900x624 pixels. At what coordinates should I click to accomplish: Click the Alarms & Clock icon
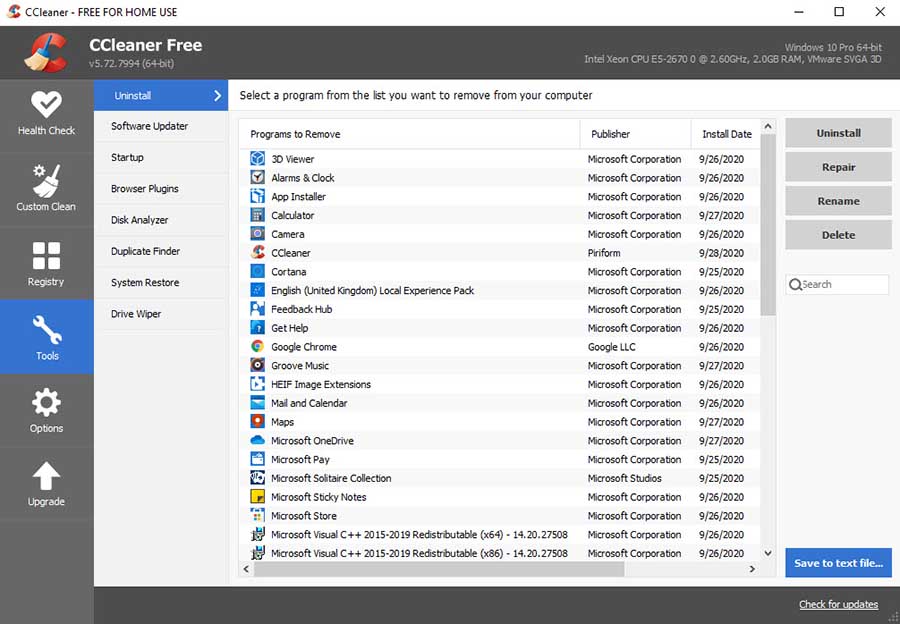pyautogui.click(x=258, y=177)
